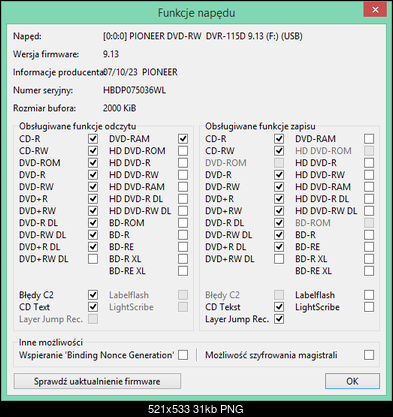Viewport: 393px width, 417px height.
Task: Toggle Błędy C2 read checkbox
Action: 93,295
